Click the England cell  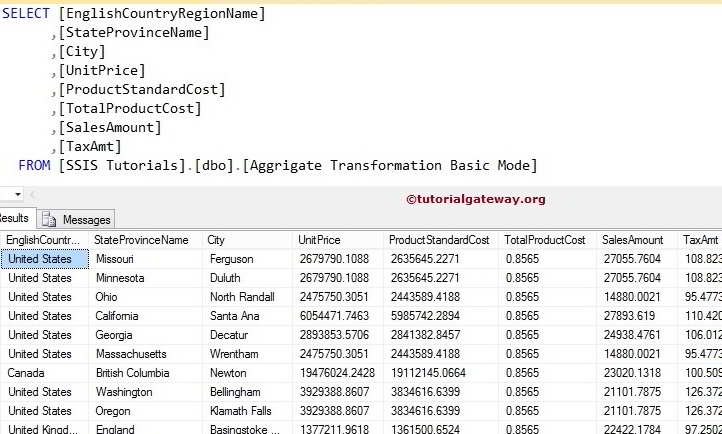coord(145,428)
